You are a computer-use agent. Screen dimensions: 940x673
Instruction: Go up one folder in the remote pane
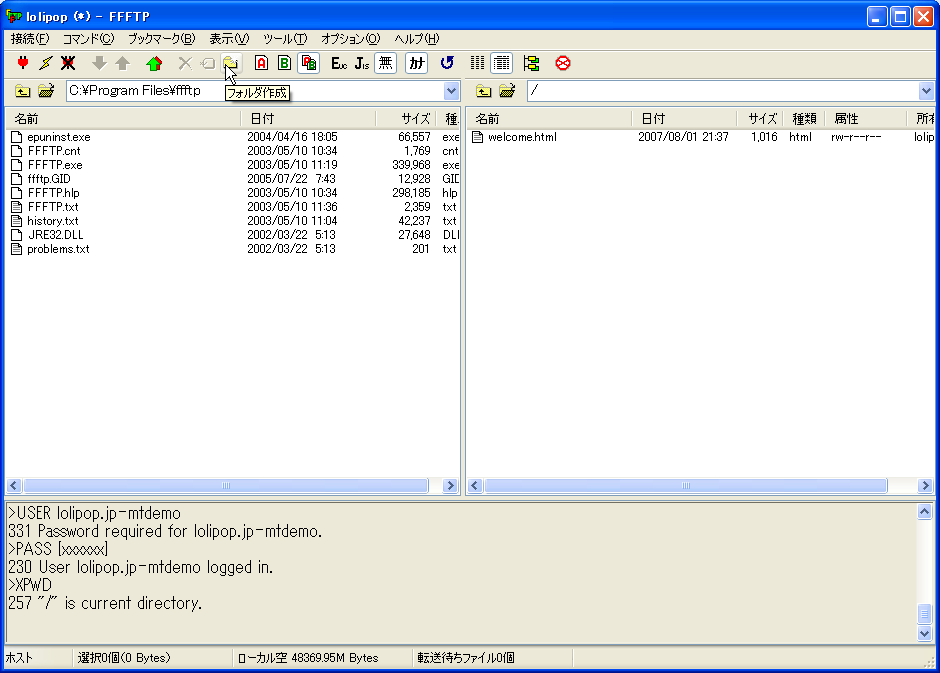click(484, 91)
